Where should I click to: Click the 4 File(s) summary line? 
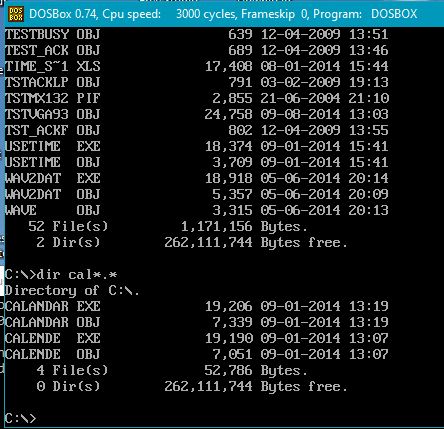(172, 371)
